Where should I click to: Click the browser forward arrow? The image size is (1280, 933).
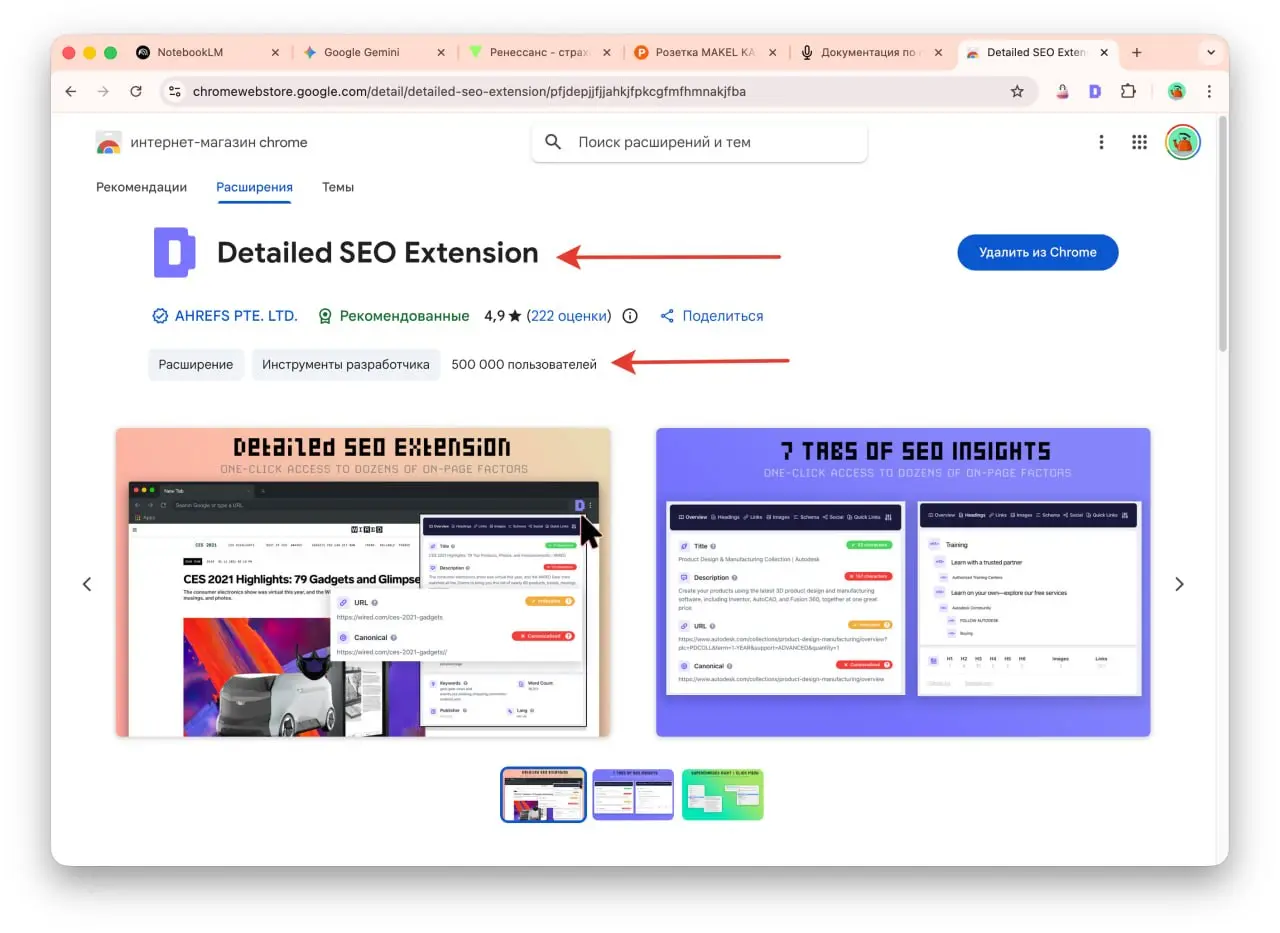103,91
